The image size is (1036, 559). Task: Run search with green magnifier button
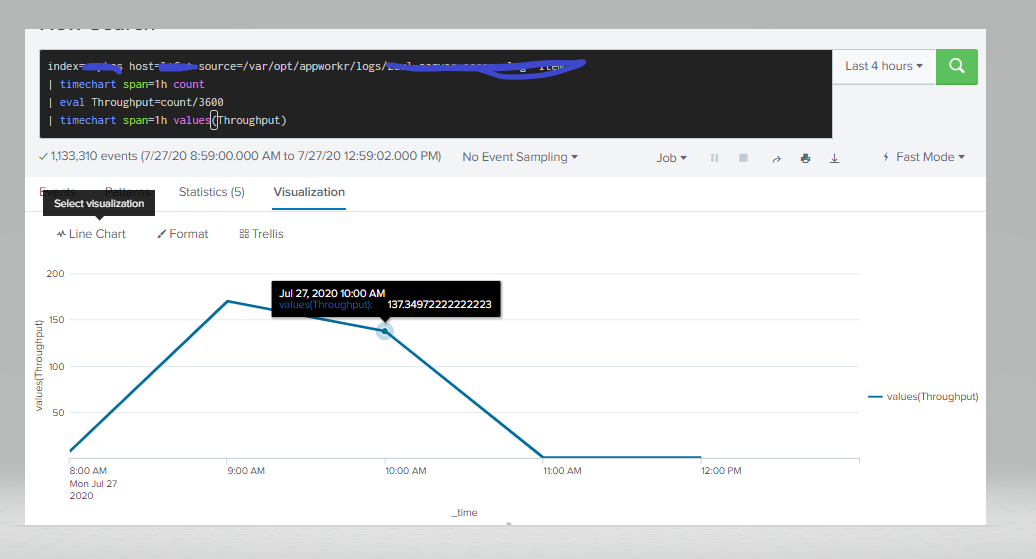click(x=957, y=67)
